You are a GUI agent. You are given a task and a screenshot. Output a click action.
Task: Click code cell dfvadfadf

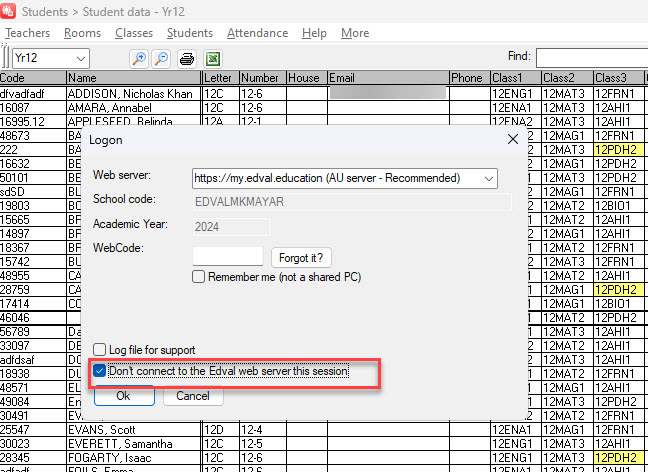[33, 94]
